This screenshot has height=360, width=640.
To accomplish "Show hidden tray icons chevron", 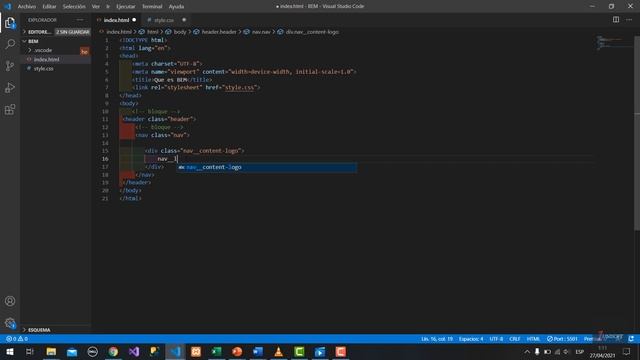I will [x=527, y=351].
